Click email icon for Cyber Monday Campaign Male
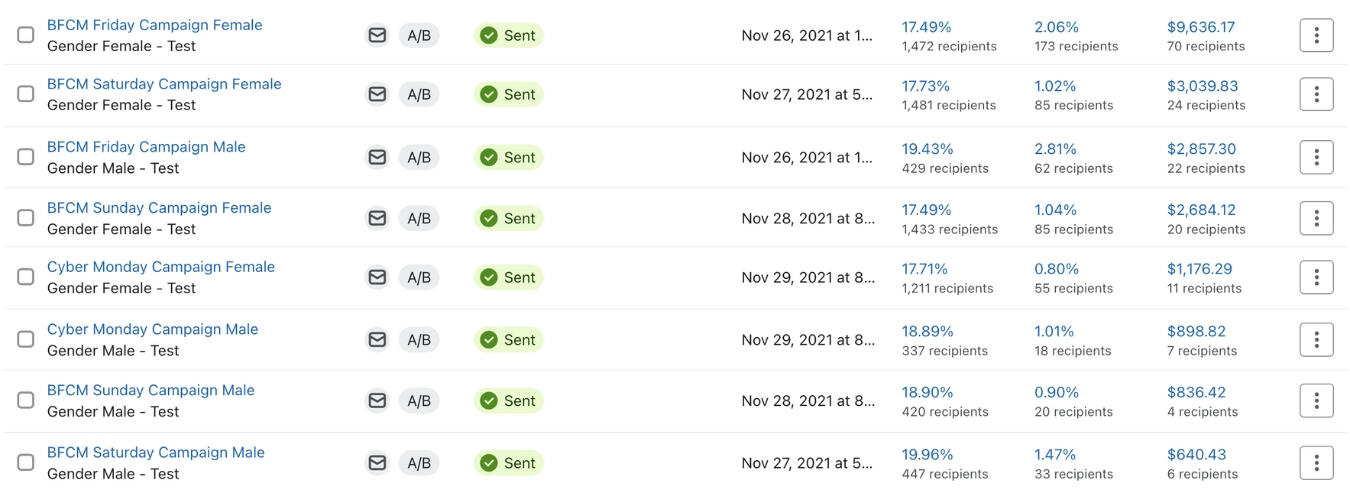 tap(377, 340)
